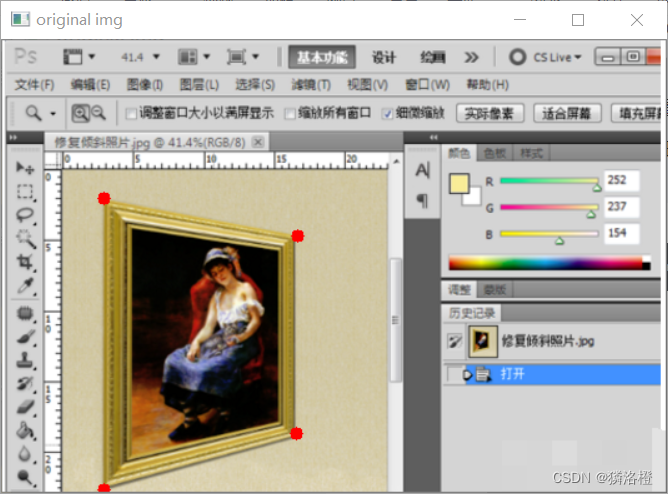Open the Character panel icon
The image size is (668, 494).
point(422,170)
